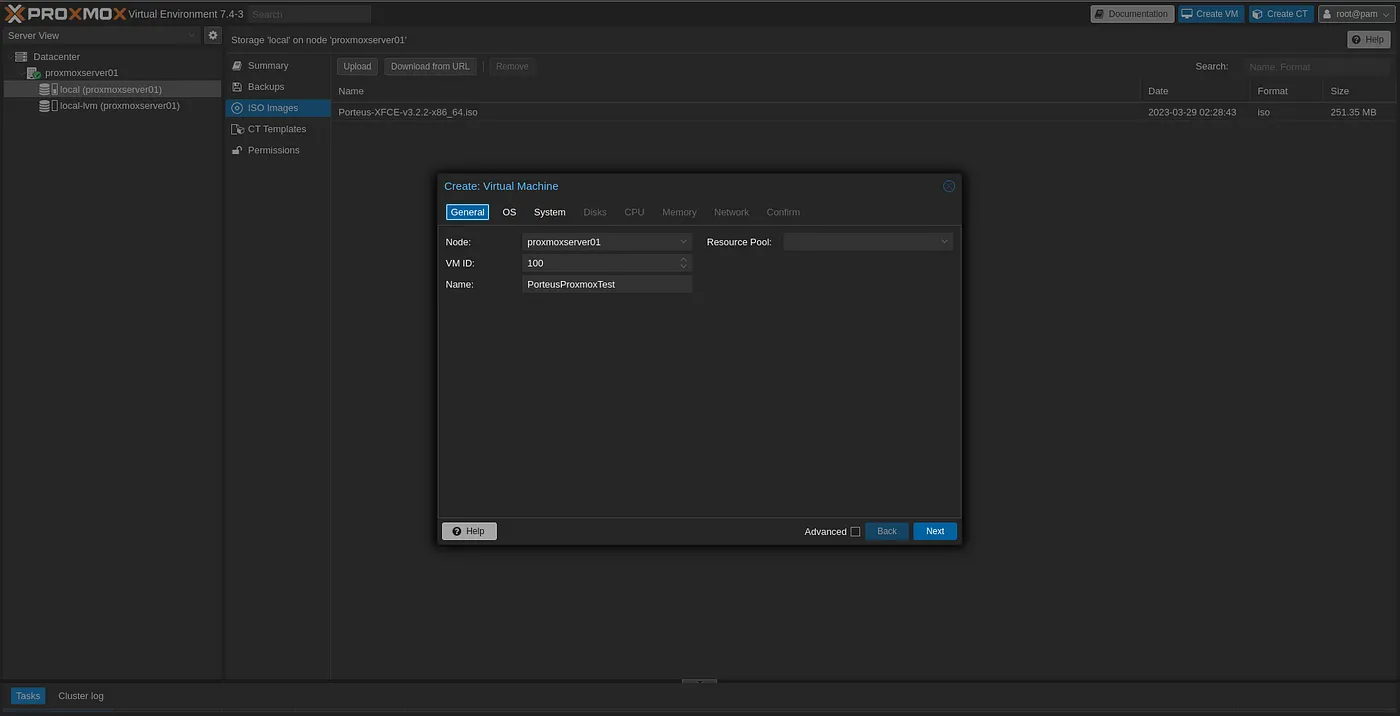Open the Backups section
The height and width of the screenshot is (716, 1400).
[x=266, y=87]
